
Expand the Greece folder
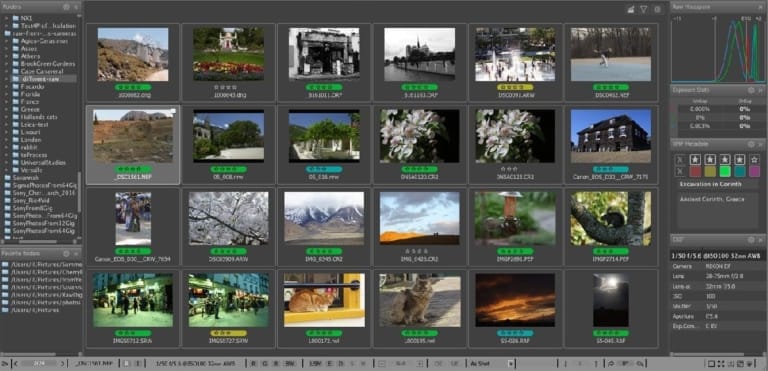(x=6, y=109)
